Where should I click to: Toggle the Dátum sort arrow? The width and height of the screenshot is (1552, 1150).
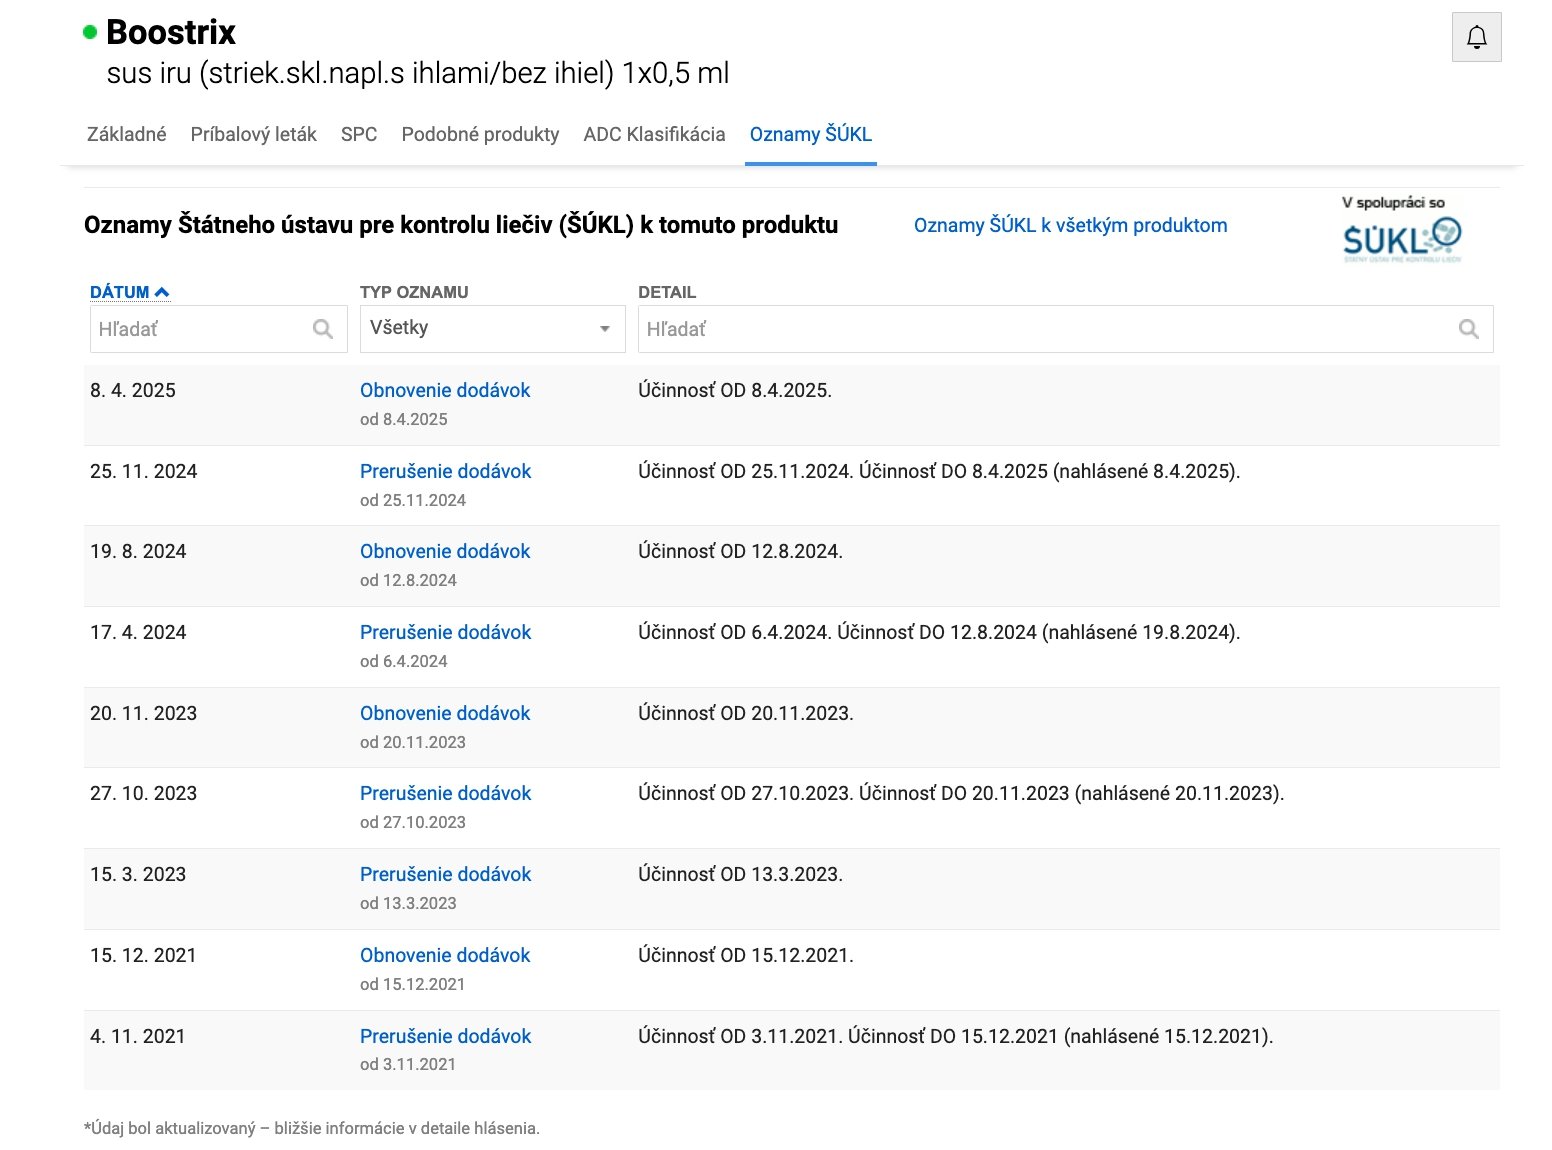pos(162,292)
